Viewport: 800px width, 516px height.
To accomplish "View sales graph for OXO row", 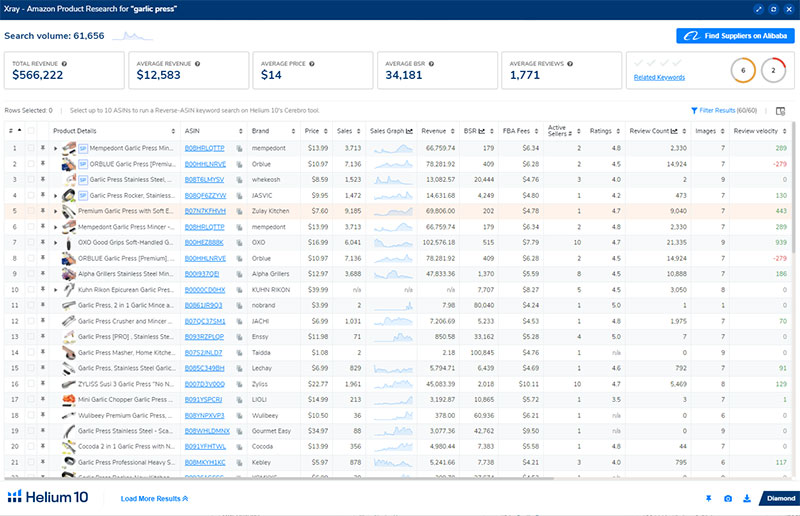I will click(x=393, y=243).
